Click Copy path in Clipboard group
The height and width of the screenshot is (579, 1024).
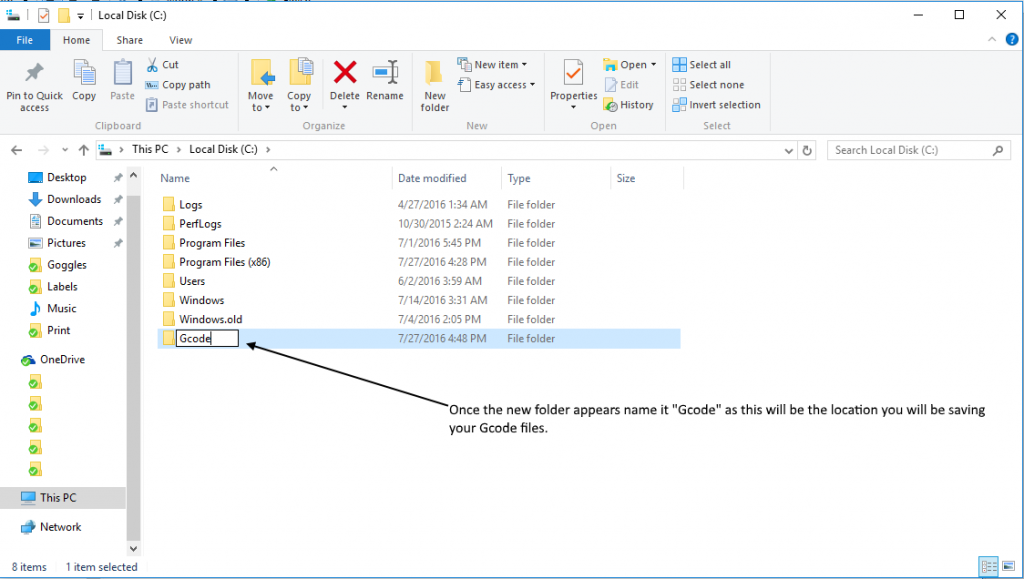pos(178,85)
